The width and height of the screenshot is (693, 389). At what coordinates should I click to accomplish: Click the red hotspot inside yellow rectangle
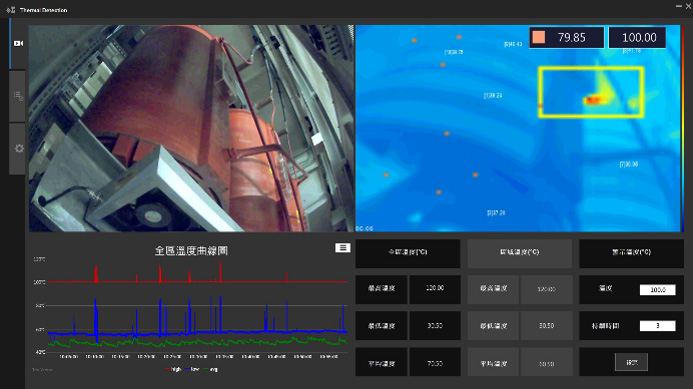click(592, 100)
